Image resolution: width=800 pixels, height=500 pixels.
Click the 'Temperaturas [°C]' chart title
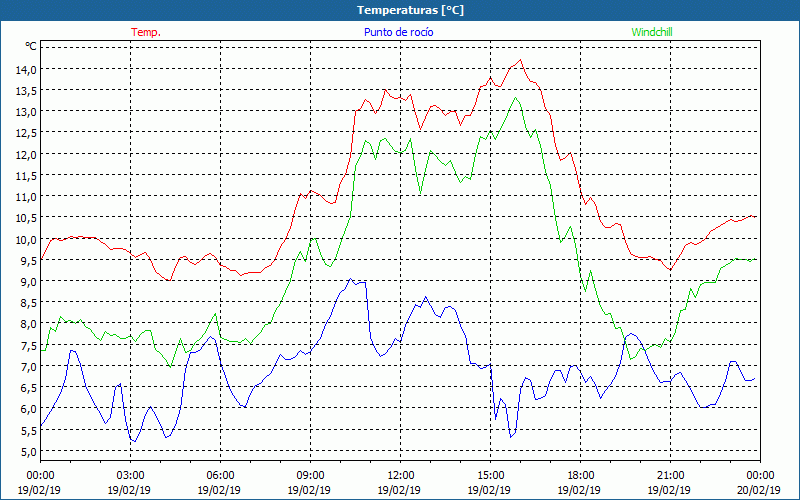(x=410, y=10)
